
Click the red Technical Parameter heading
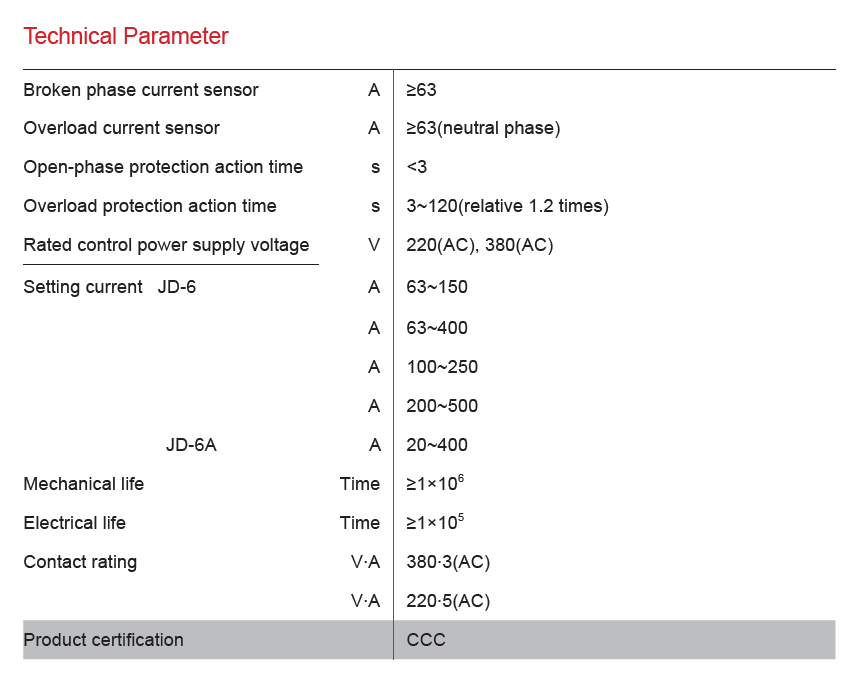[126, 37]
